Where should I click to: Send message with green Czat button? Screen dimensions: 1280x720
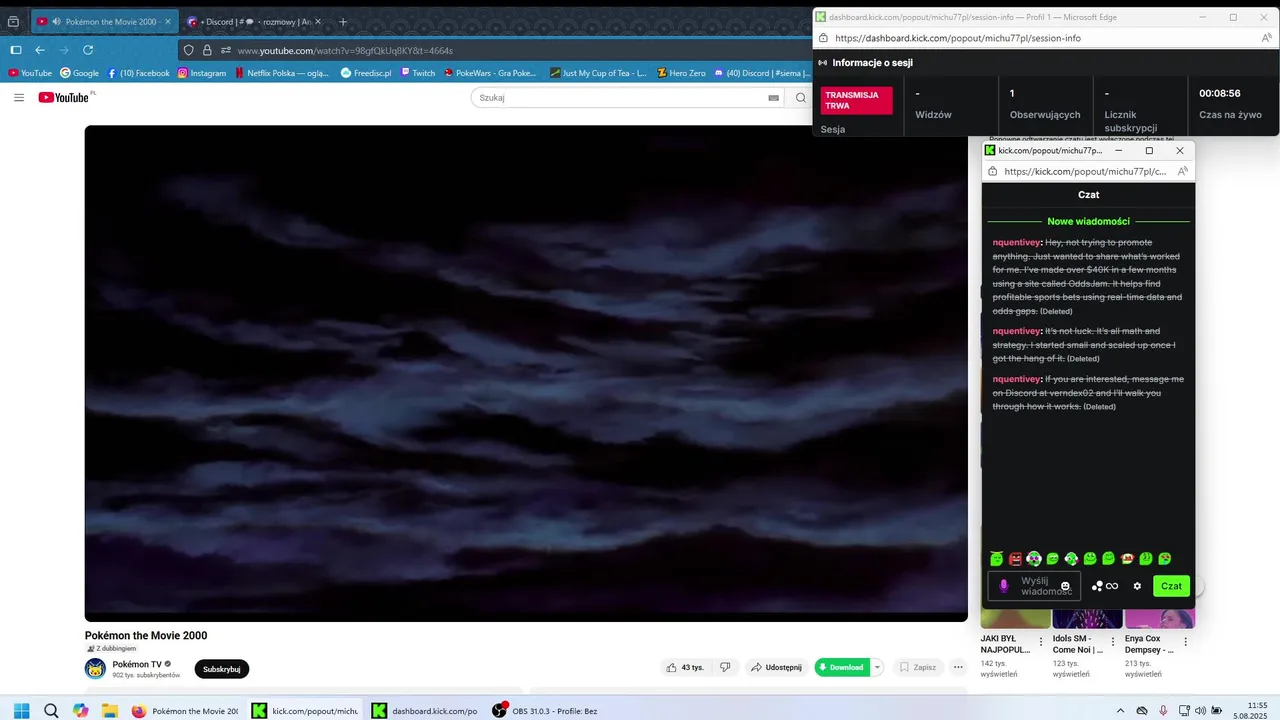[x=1171, y=586]
